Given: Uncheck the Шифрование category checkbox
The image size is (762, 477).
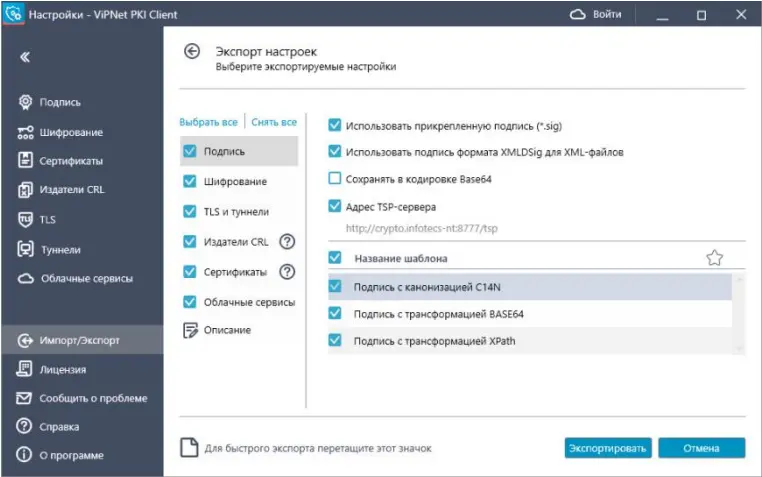Looking at the screenshot, I should (190, 181).
